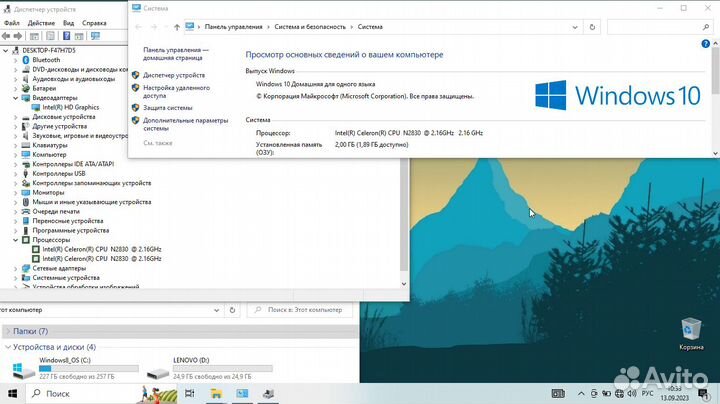The width and height of the screenshot is (720, 404).
Task: Click the search field in System window
Action: pos(659,27)
